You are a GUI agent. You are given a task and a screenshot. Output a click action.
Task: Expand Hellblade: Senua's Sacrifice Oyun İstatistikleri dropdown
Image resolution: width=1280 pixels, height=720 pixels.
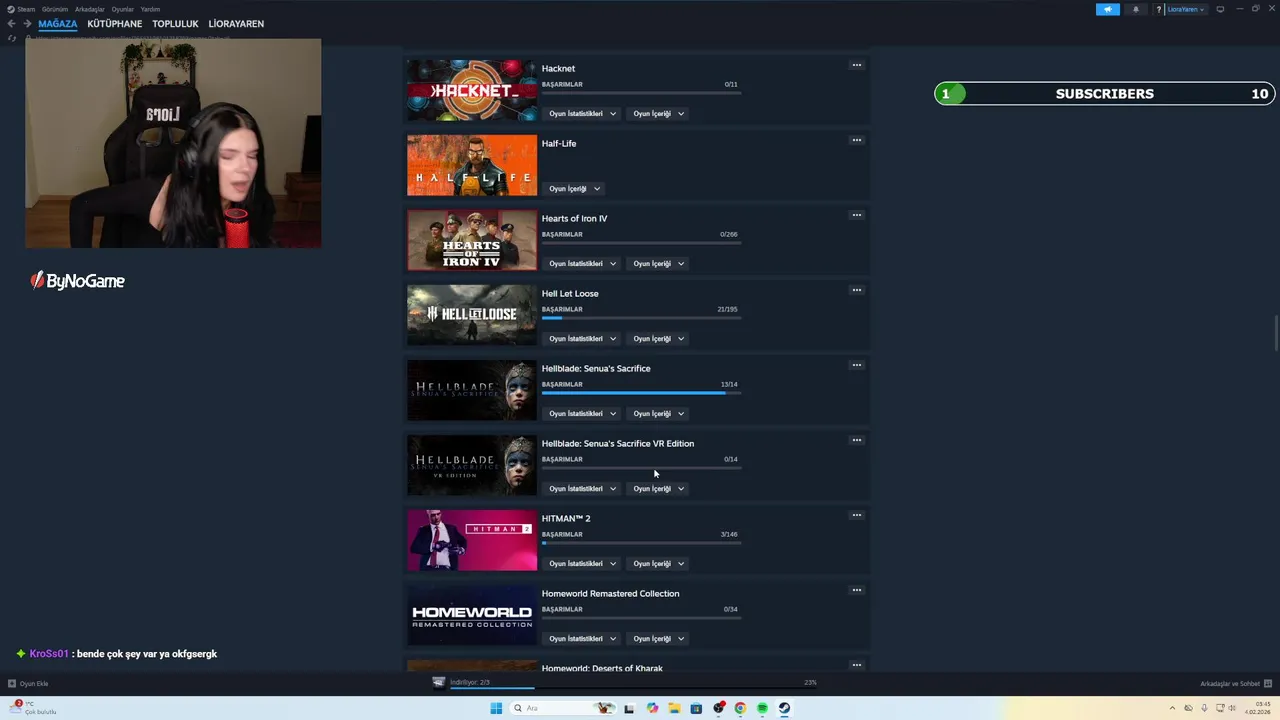582,414
